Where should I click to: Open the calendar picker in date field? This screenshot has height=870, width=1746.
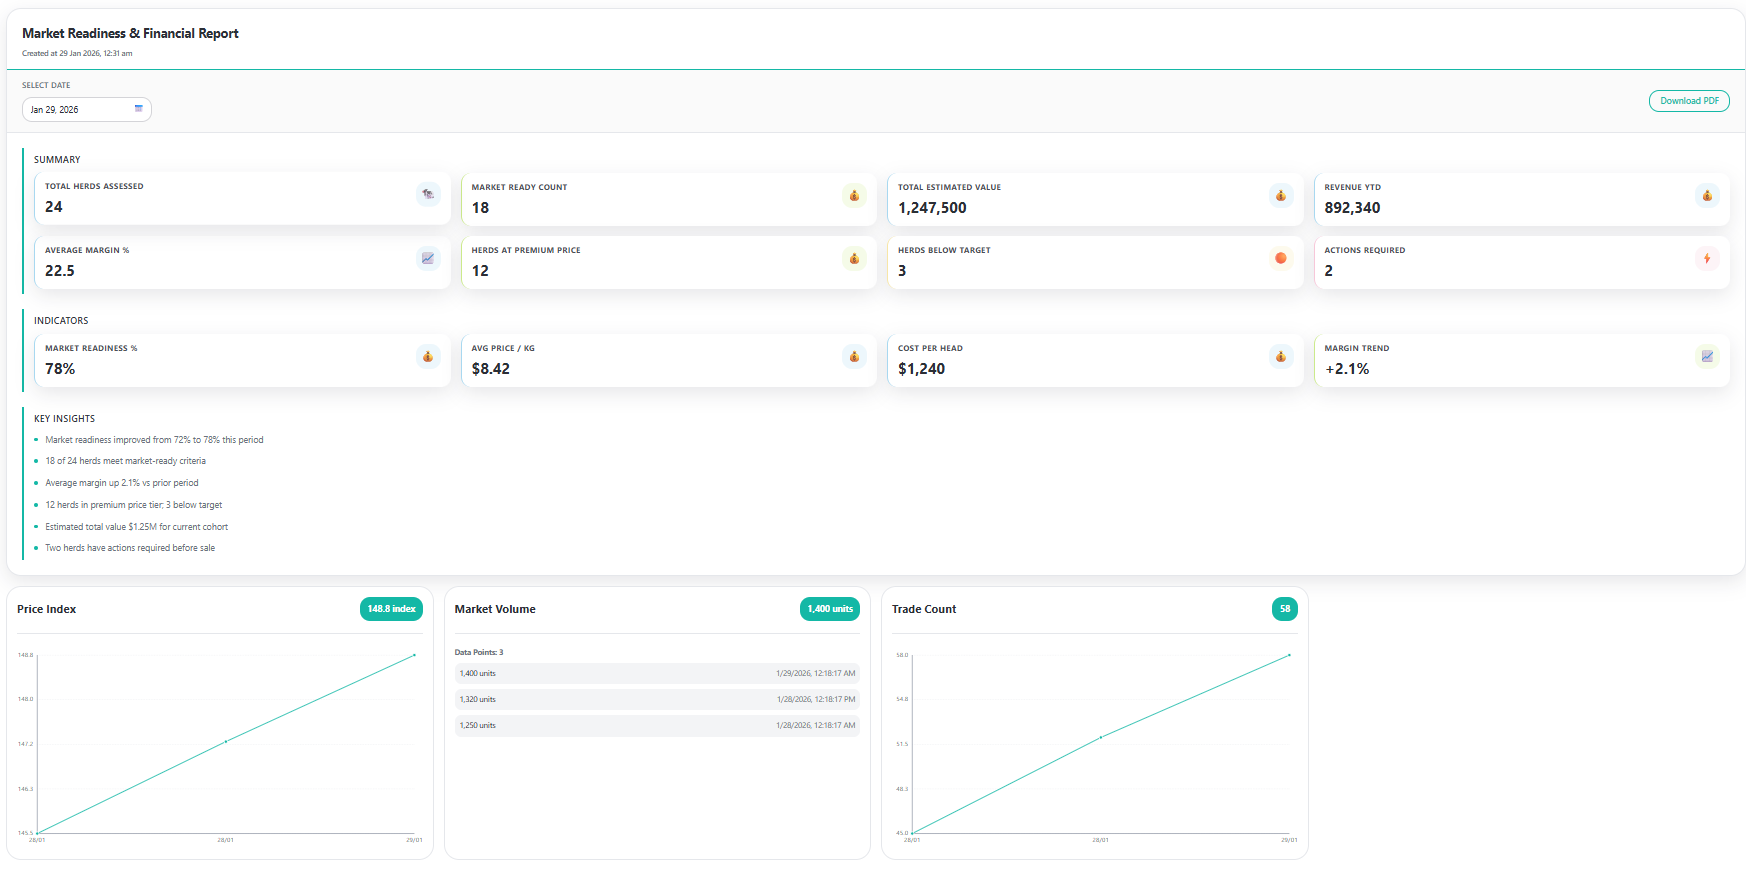point(139,109)
